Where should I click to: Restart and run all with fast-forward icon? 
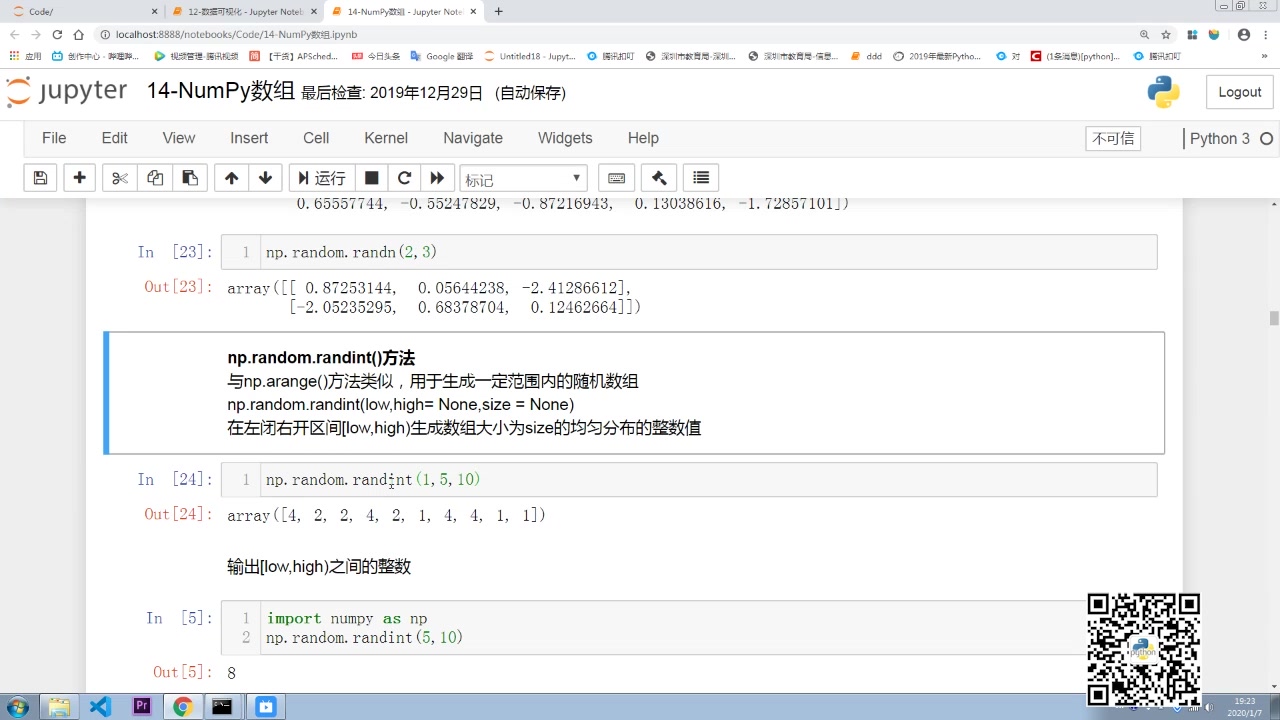point(437,178)
